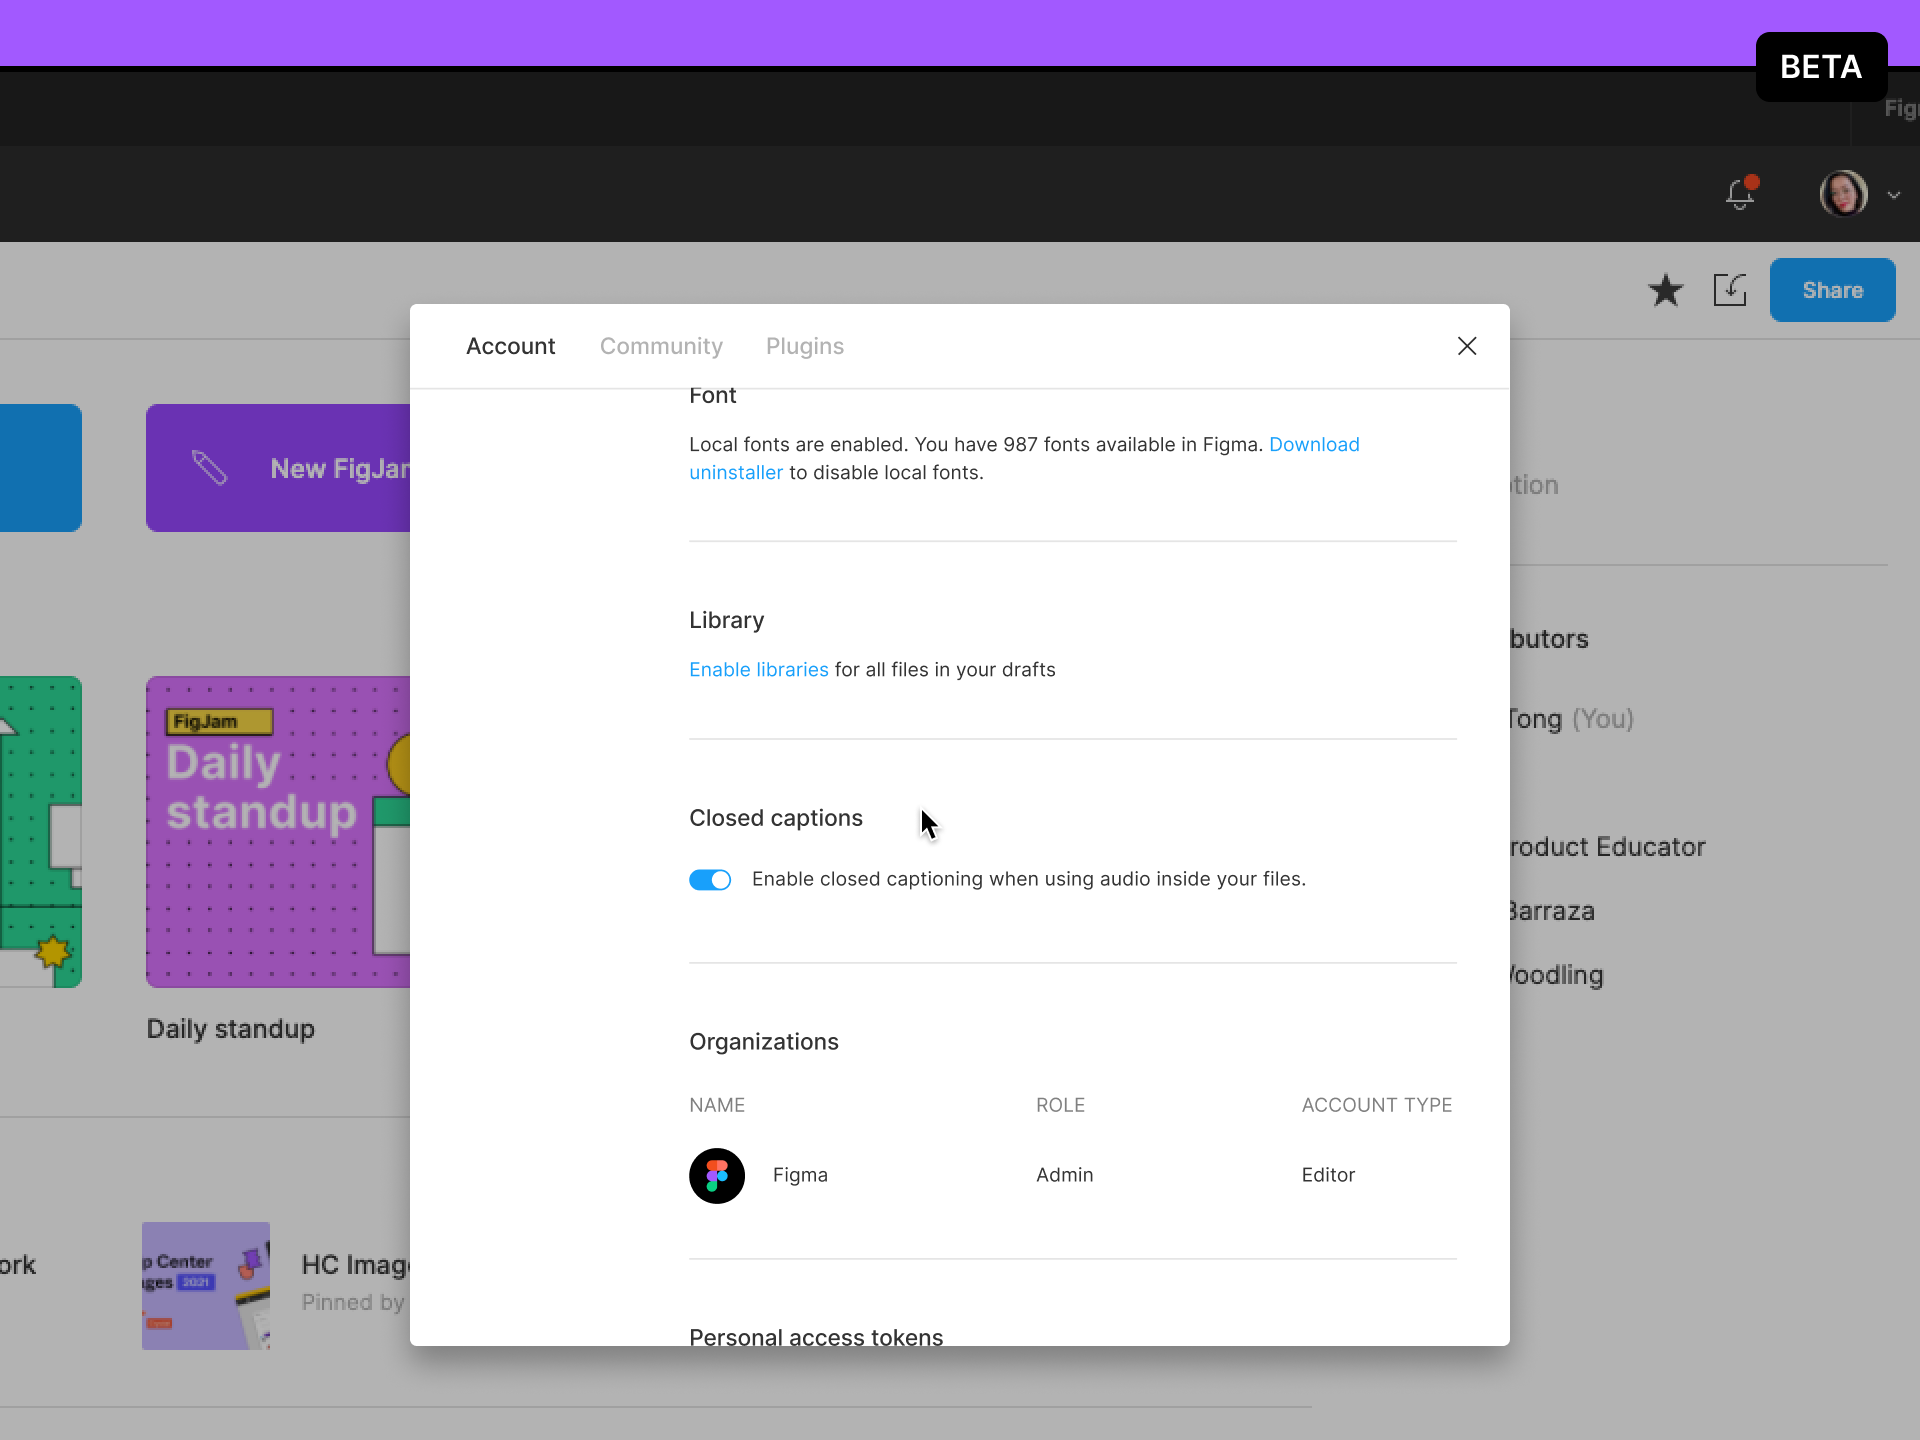Open the notifications bell
Image resolution: width=1920 pixels, height=1440 pixels.
point(1740,194)
